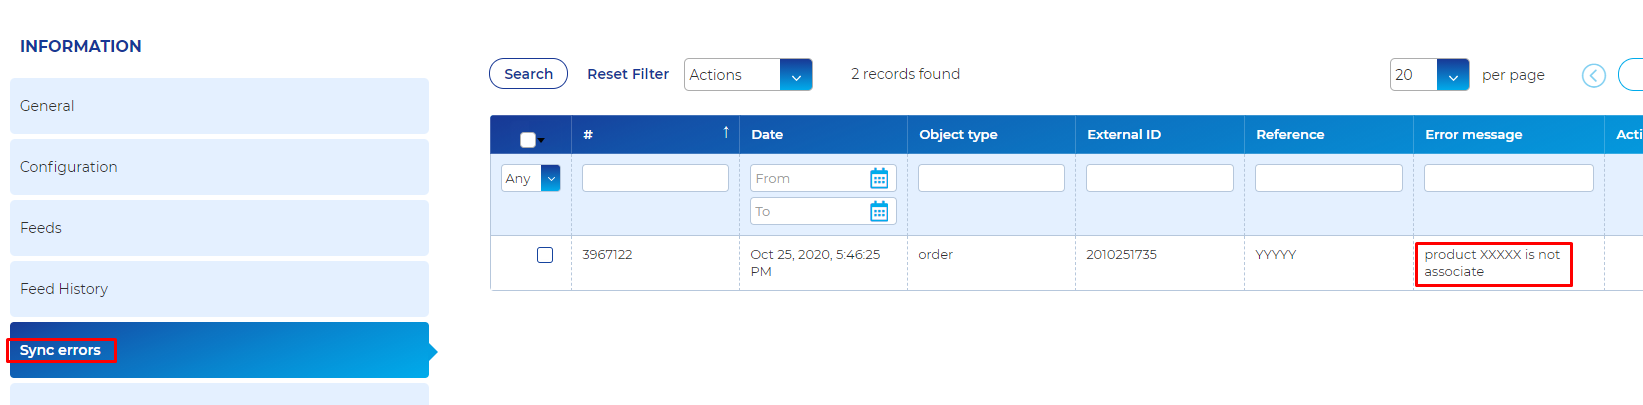Open the From date calendar picker

click(879, 179)
